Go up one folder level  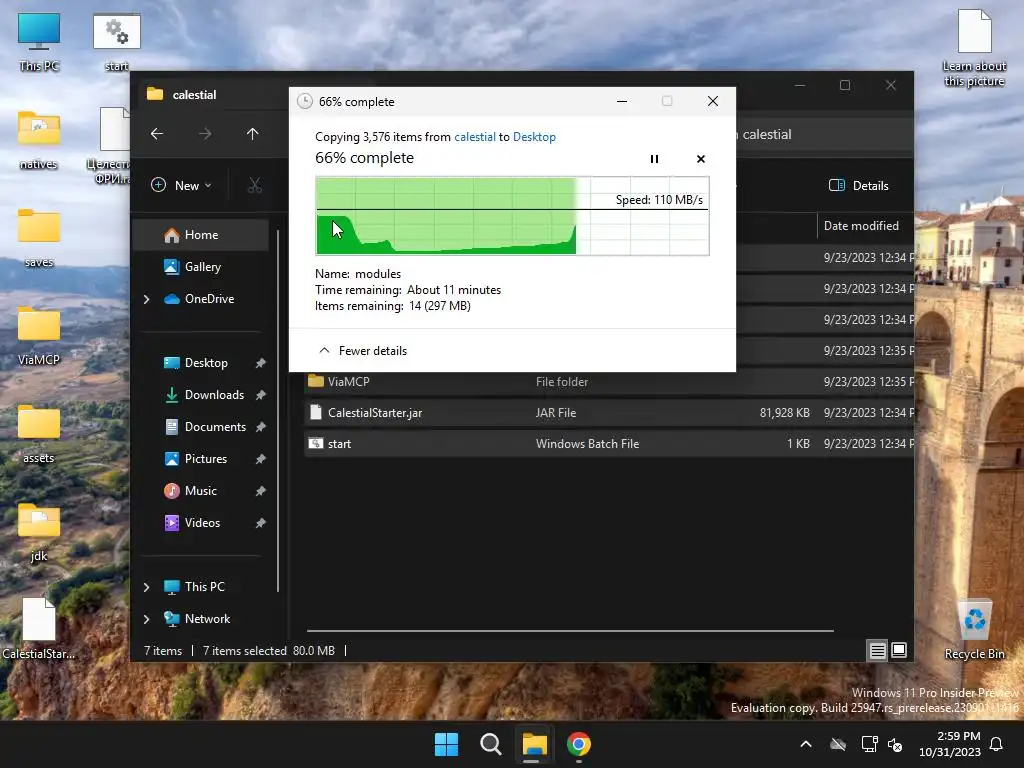[253, 134]
